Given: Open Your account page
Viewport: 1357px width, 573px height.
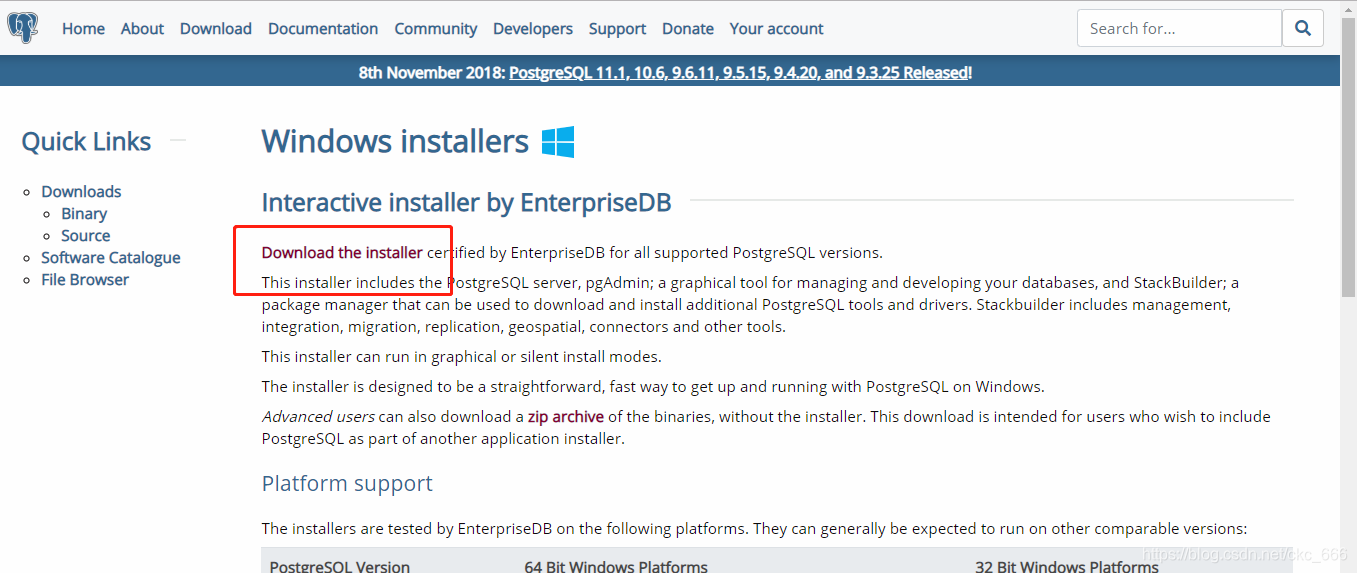Looking at the screenshot, I should pyautogui.click(x=777, y=29).
